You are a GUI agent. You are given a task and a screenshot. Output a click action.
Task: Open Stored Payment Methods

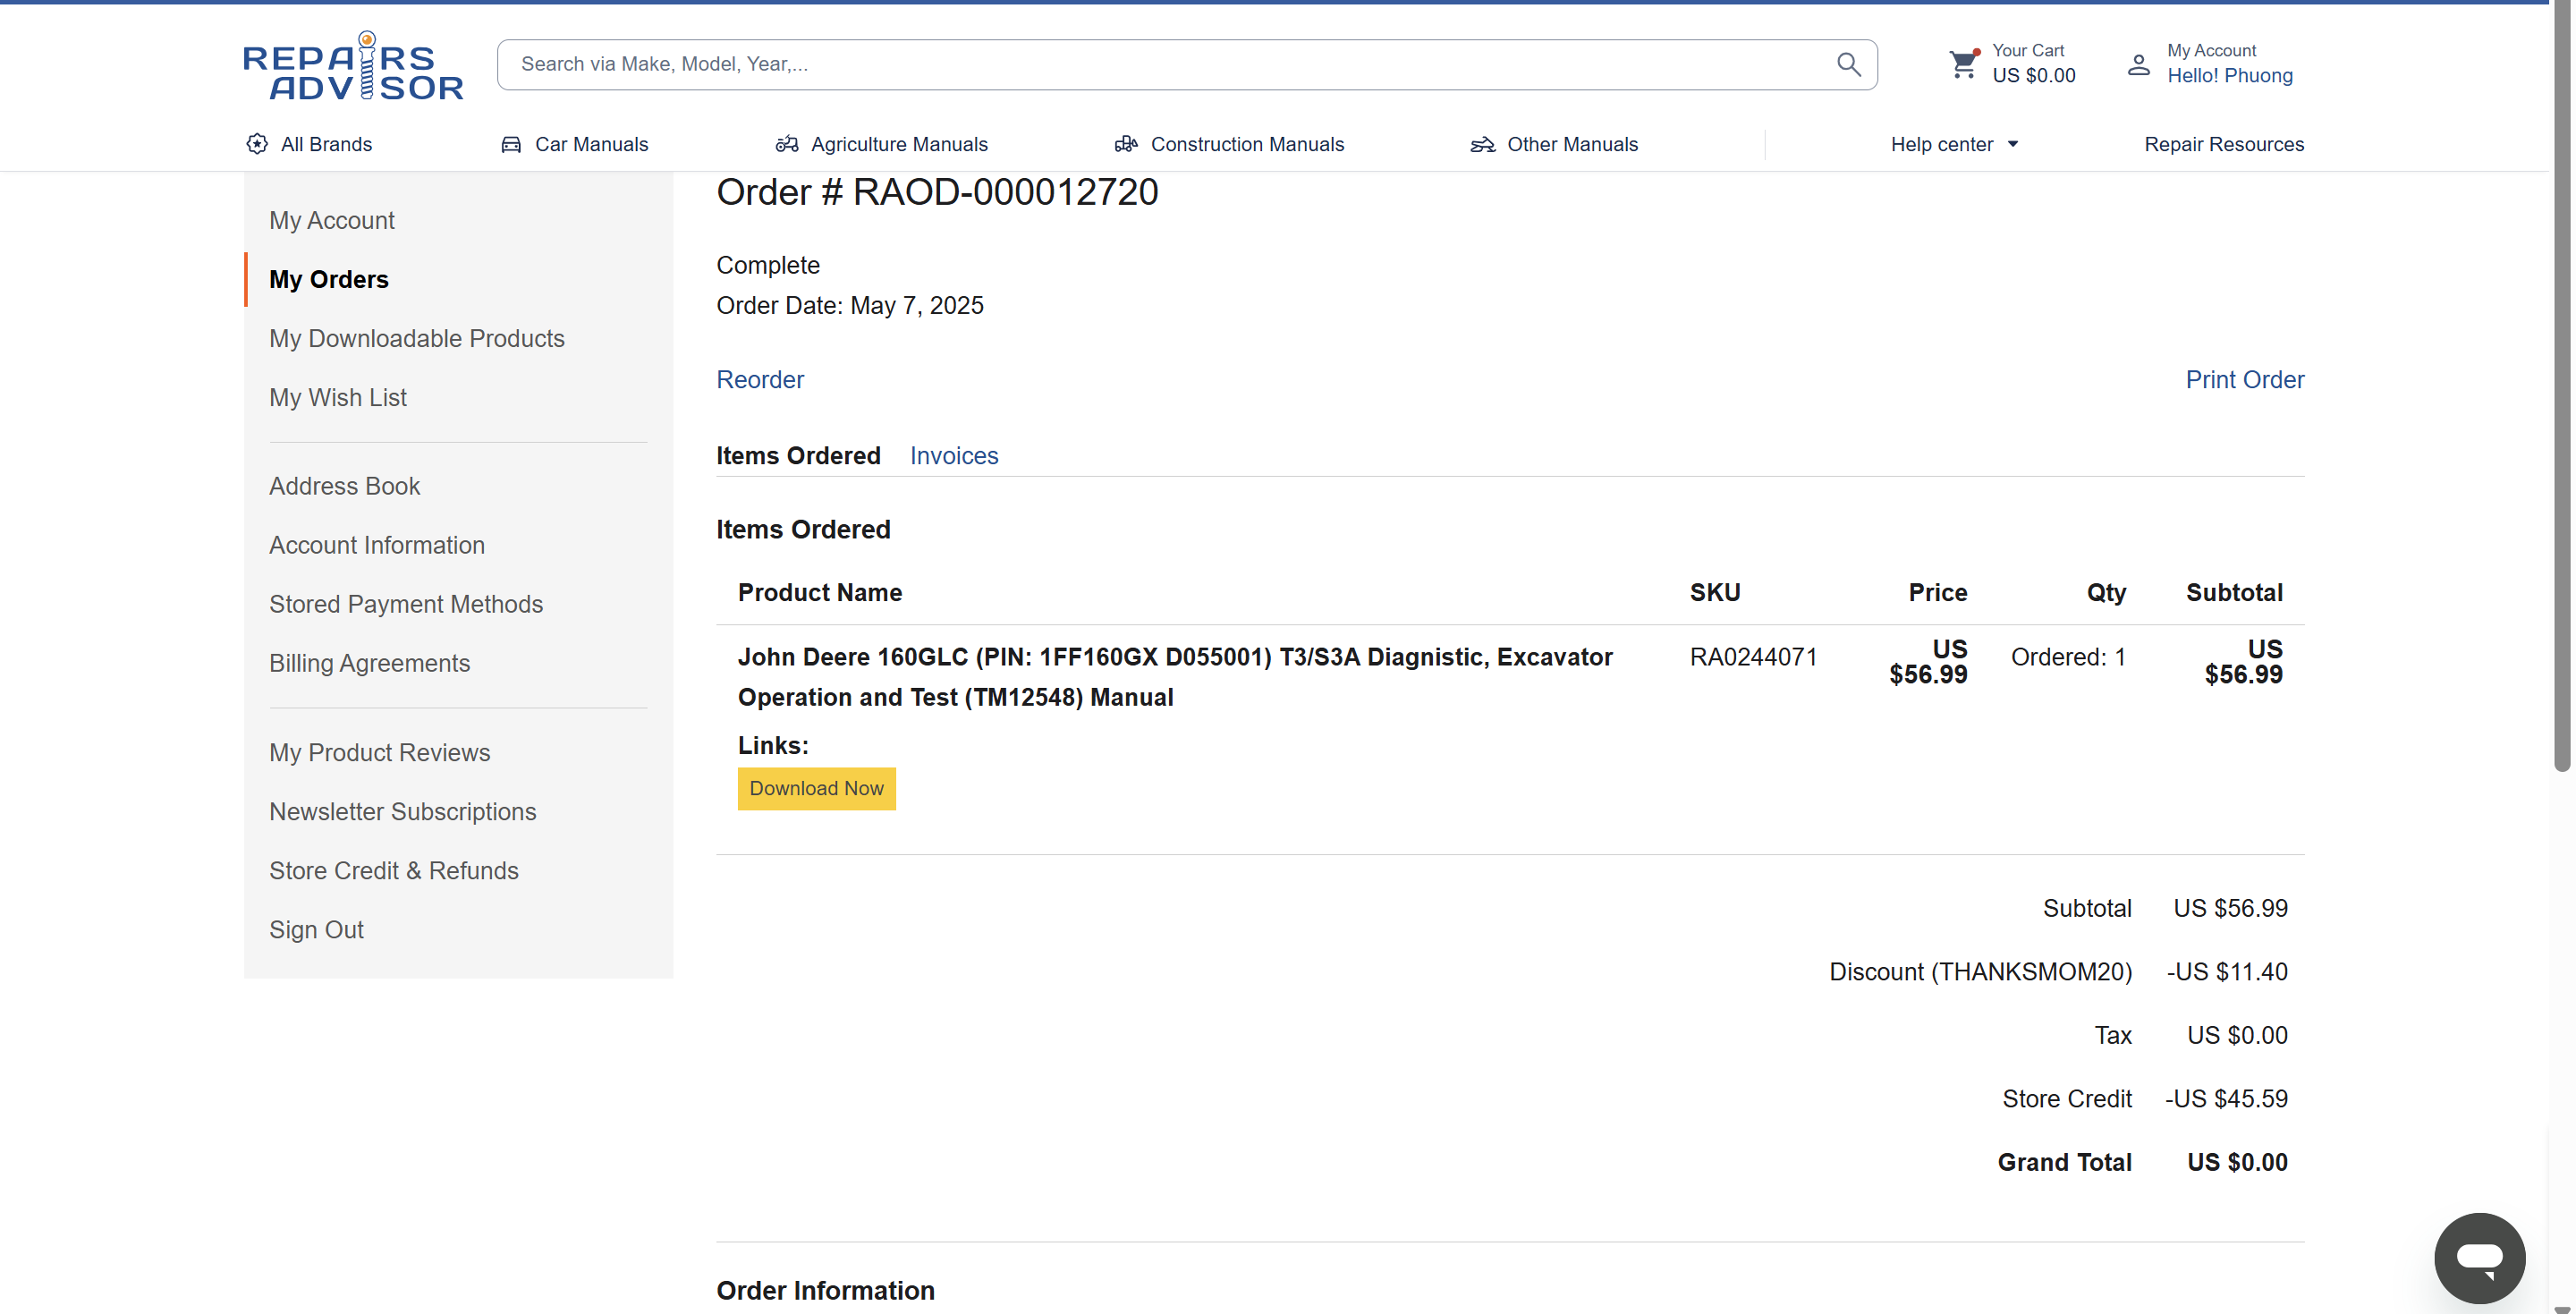coord(406,604)
